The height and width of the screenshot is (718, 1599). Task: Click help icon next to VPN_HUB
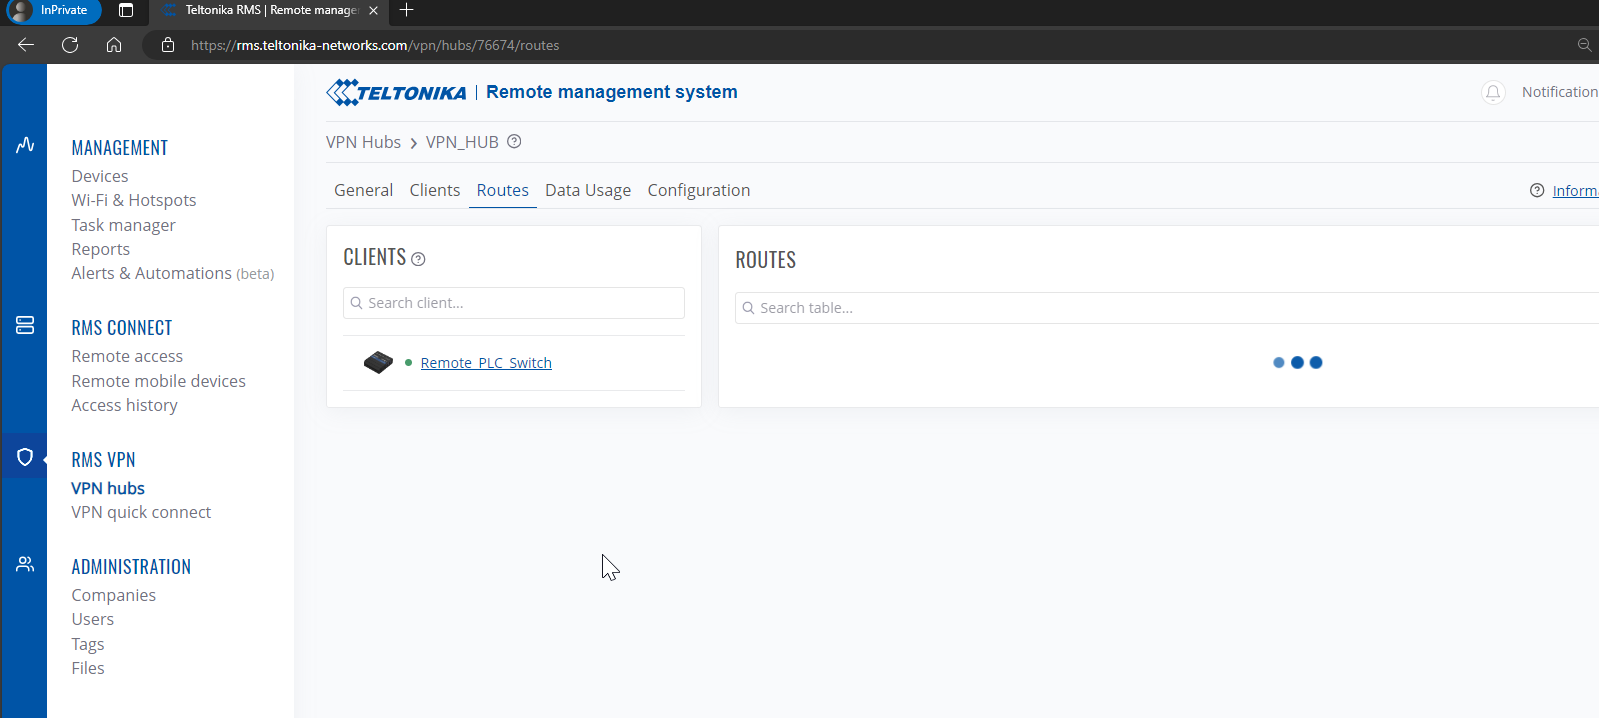pyautogui.click(x=514, y=141)
